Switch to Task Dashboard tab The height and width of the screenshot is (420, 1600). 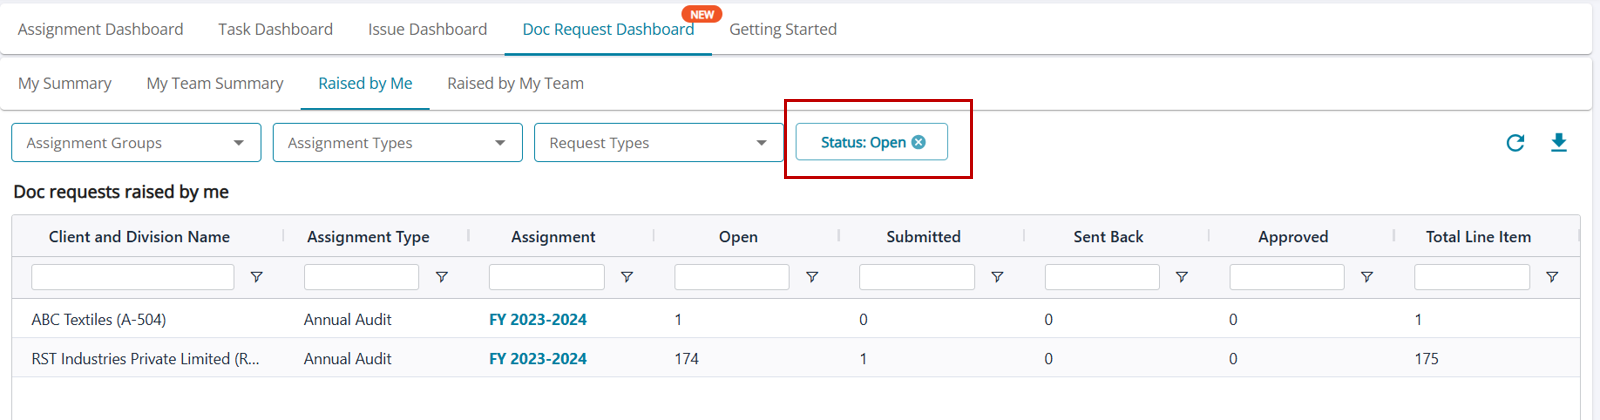(276, 29)
